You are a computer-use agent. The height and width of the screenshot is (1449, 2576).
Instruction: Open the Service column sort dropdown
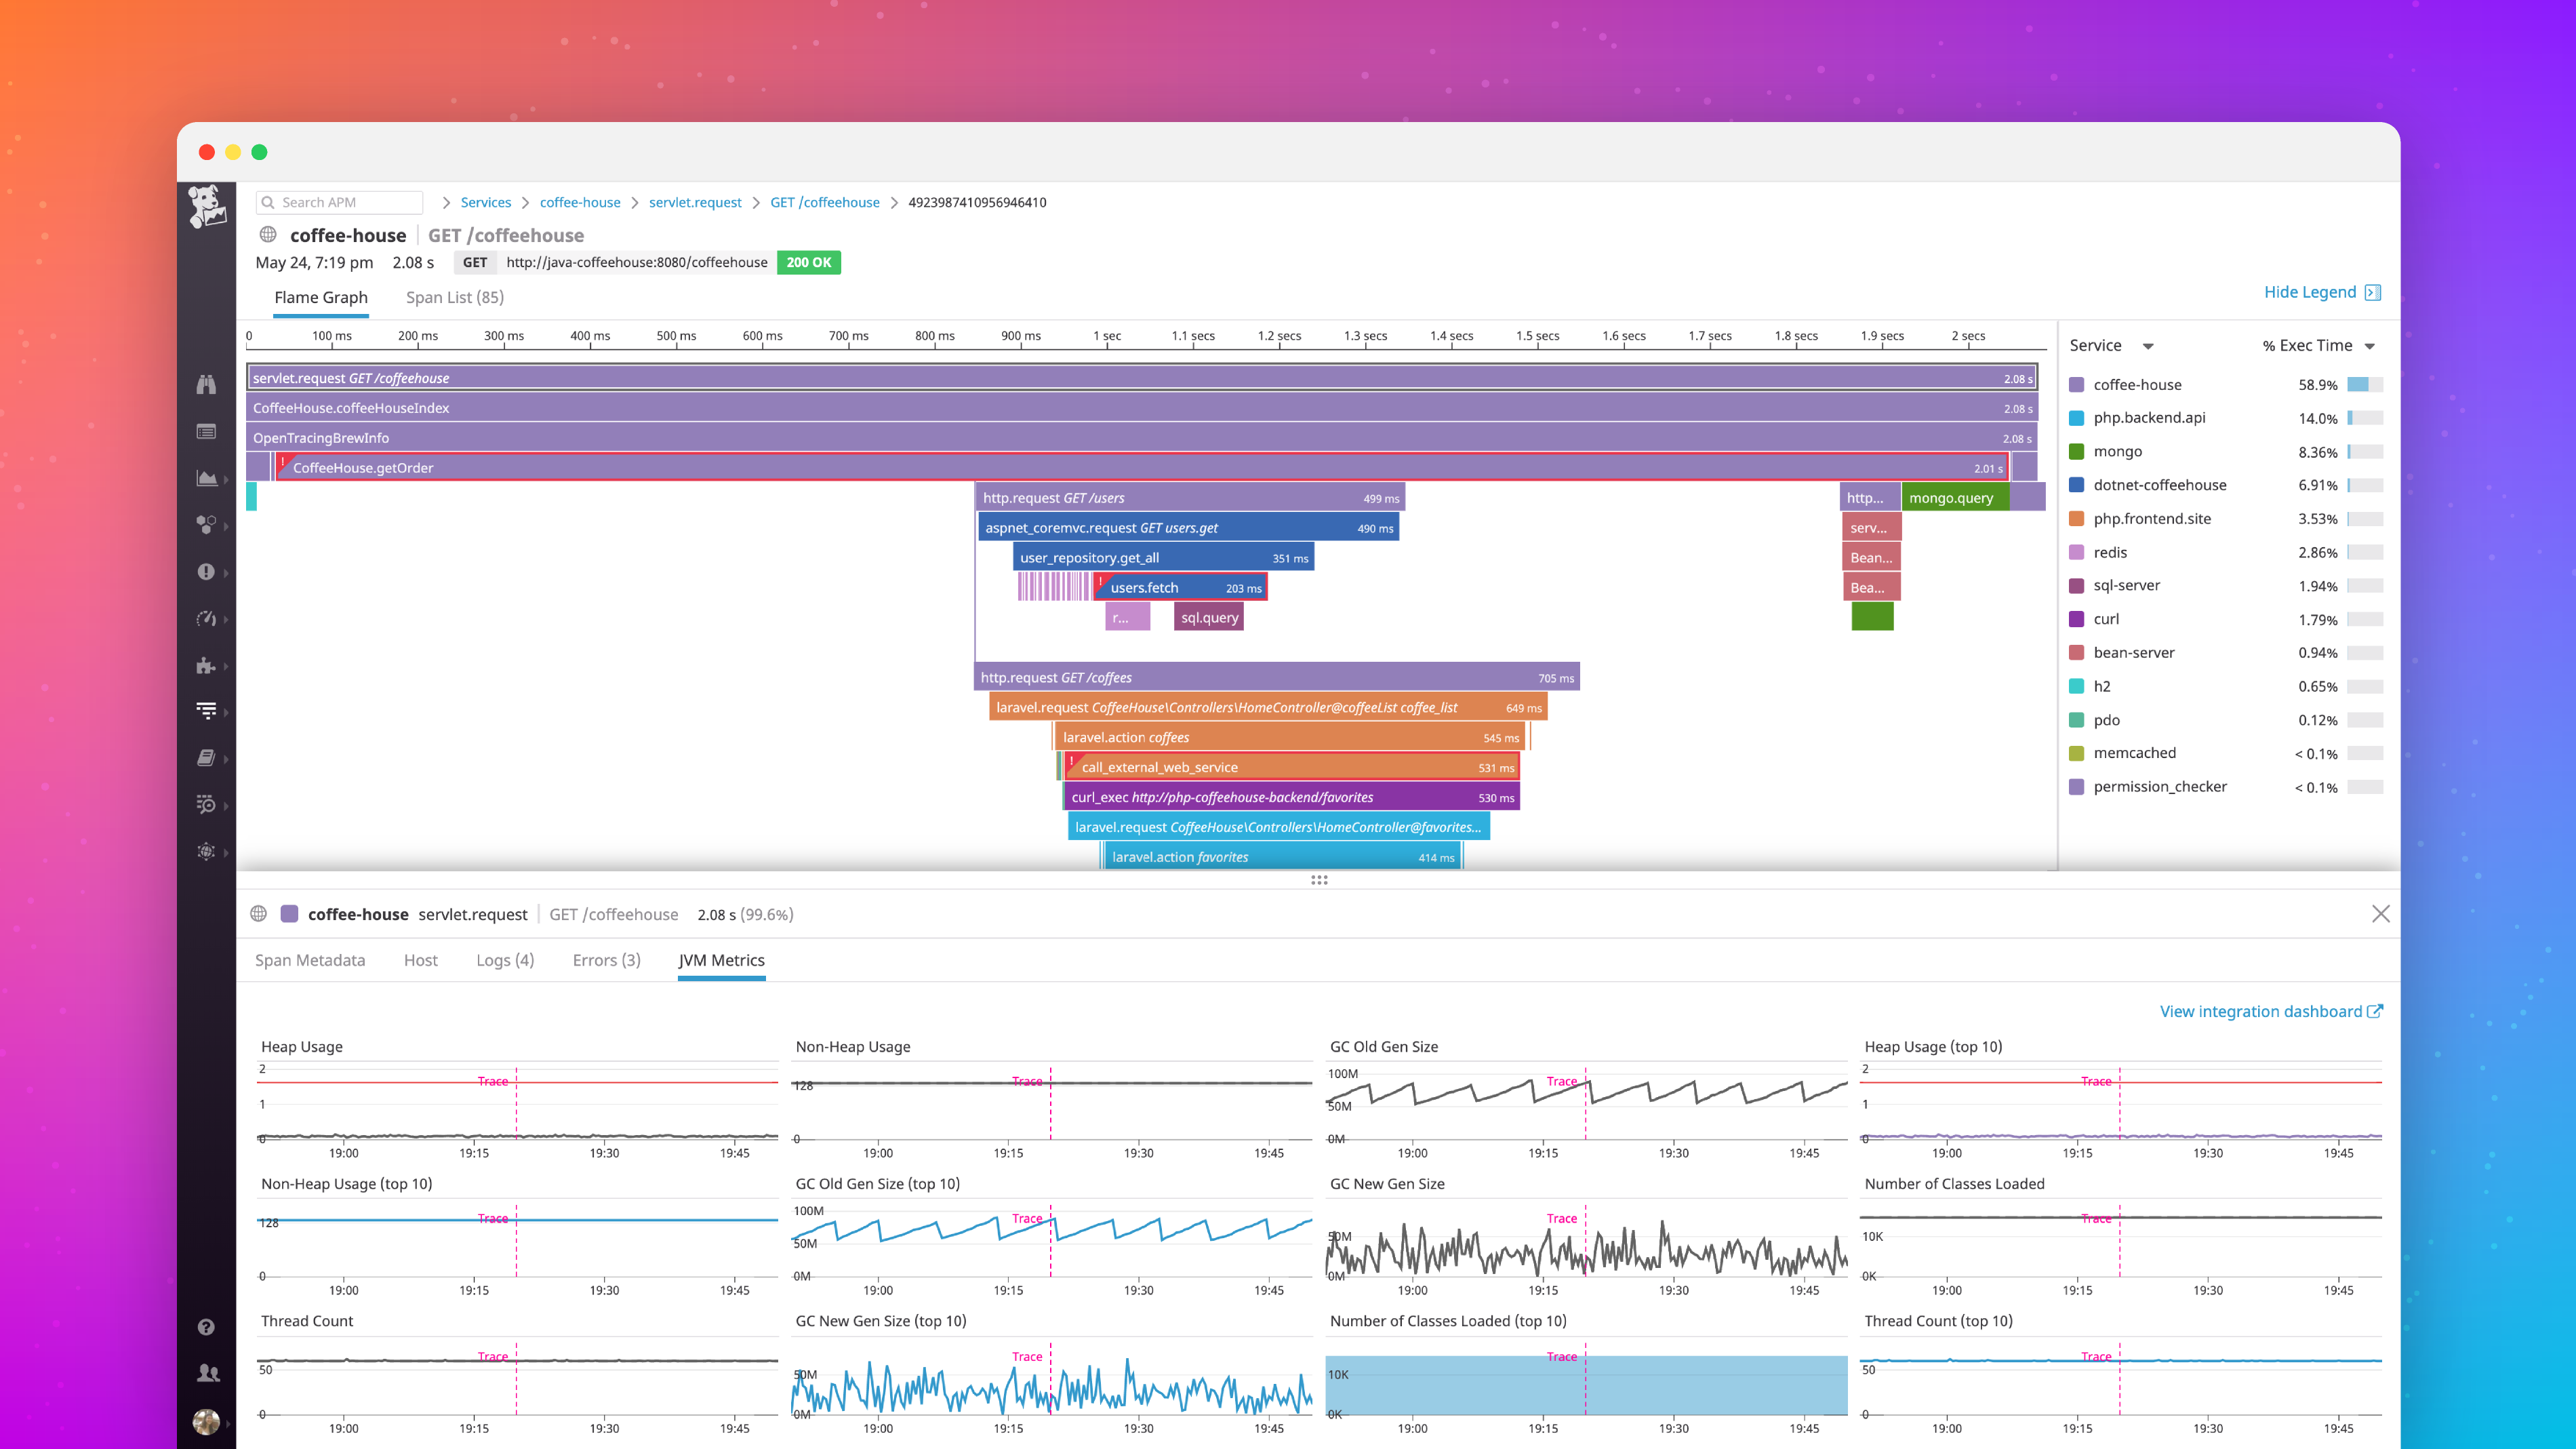pos(2148,345)
